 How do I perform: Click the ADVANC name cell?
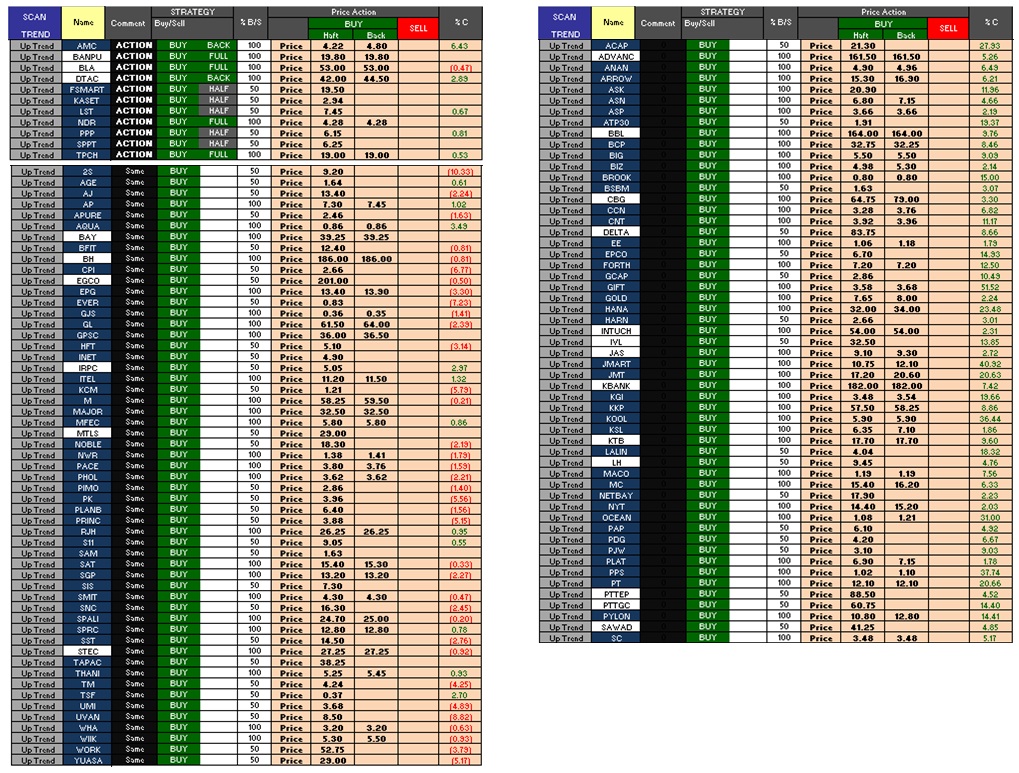click(616, 57)
